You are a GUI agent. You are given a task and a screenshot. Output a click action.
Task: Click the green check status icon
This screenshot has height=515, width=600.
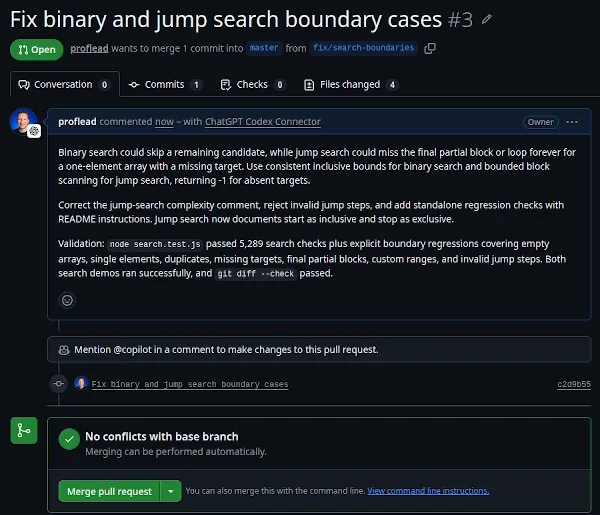tap(69, 439)
